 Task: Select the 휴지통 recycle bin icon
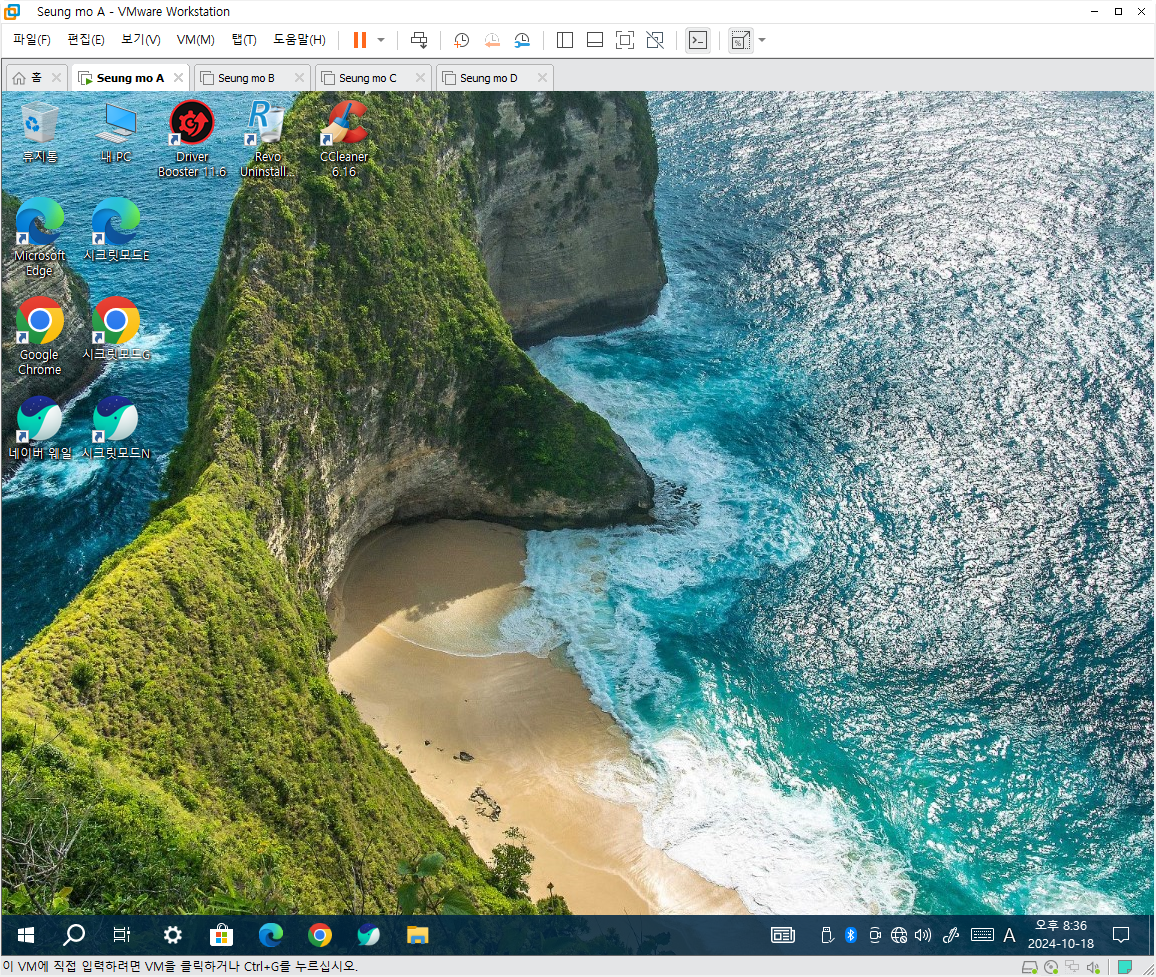click(39, 133)
